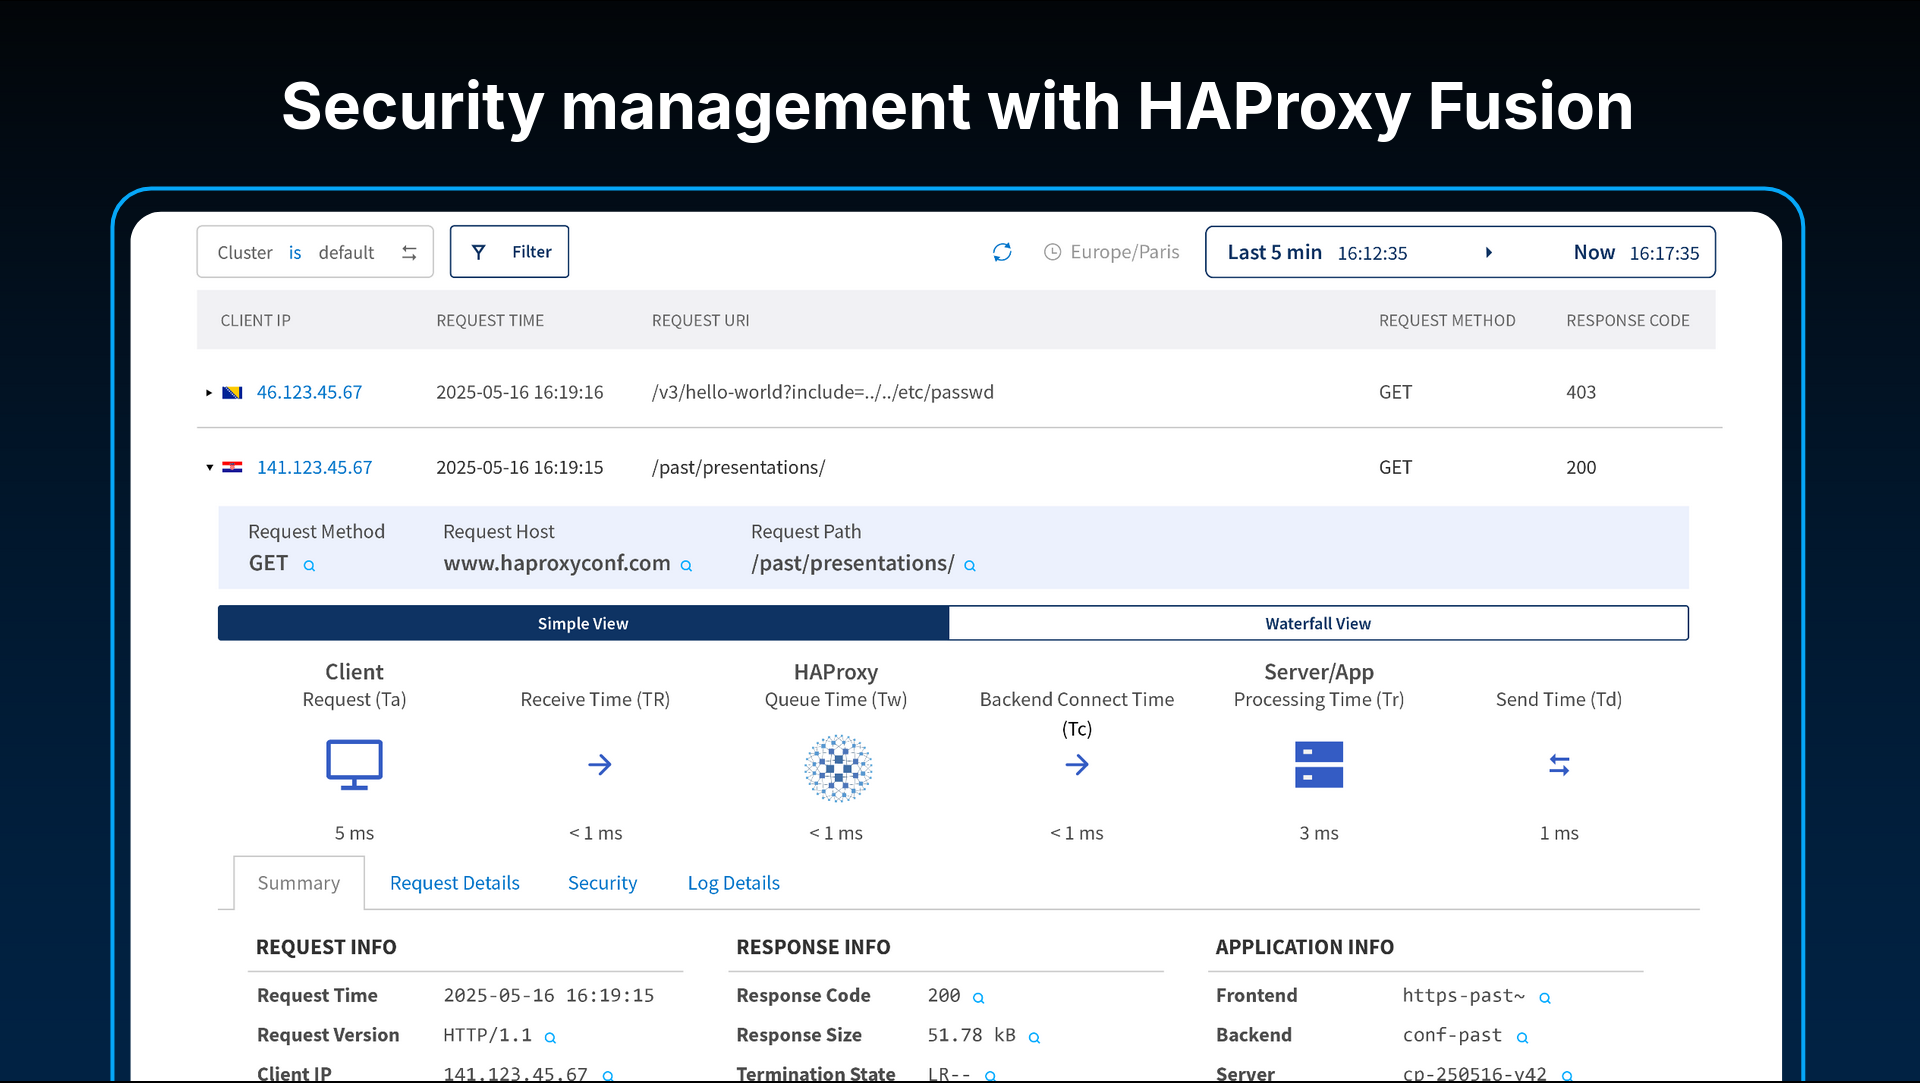Viewport: 1920px width, 1083px height.
Task: Sort by RESPONSE CODE column header
Action: tap(1628, 320)
